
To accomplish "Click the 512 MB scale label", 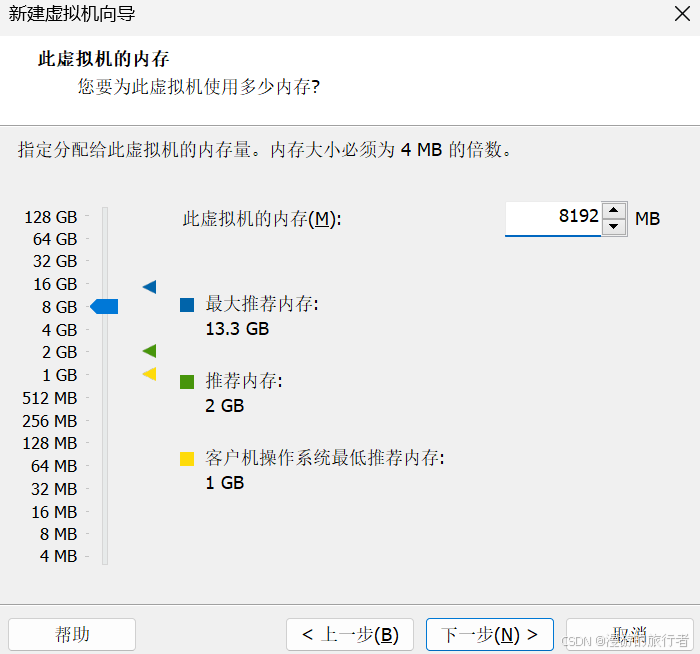I will point(50,398).
